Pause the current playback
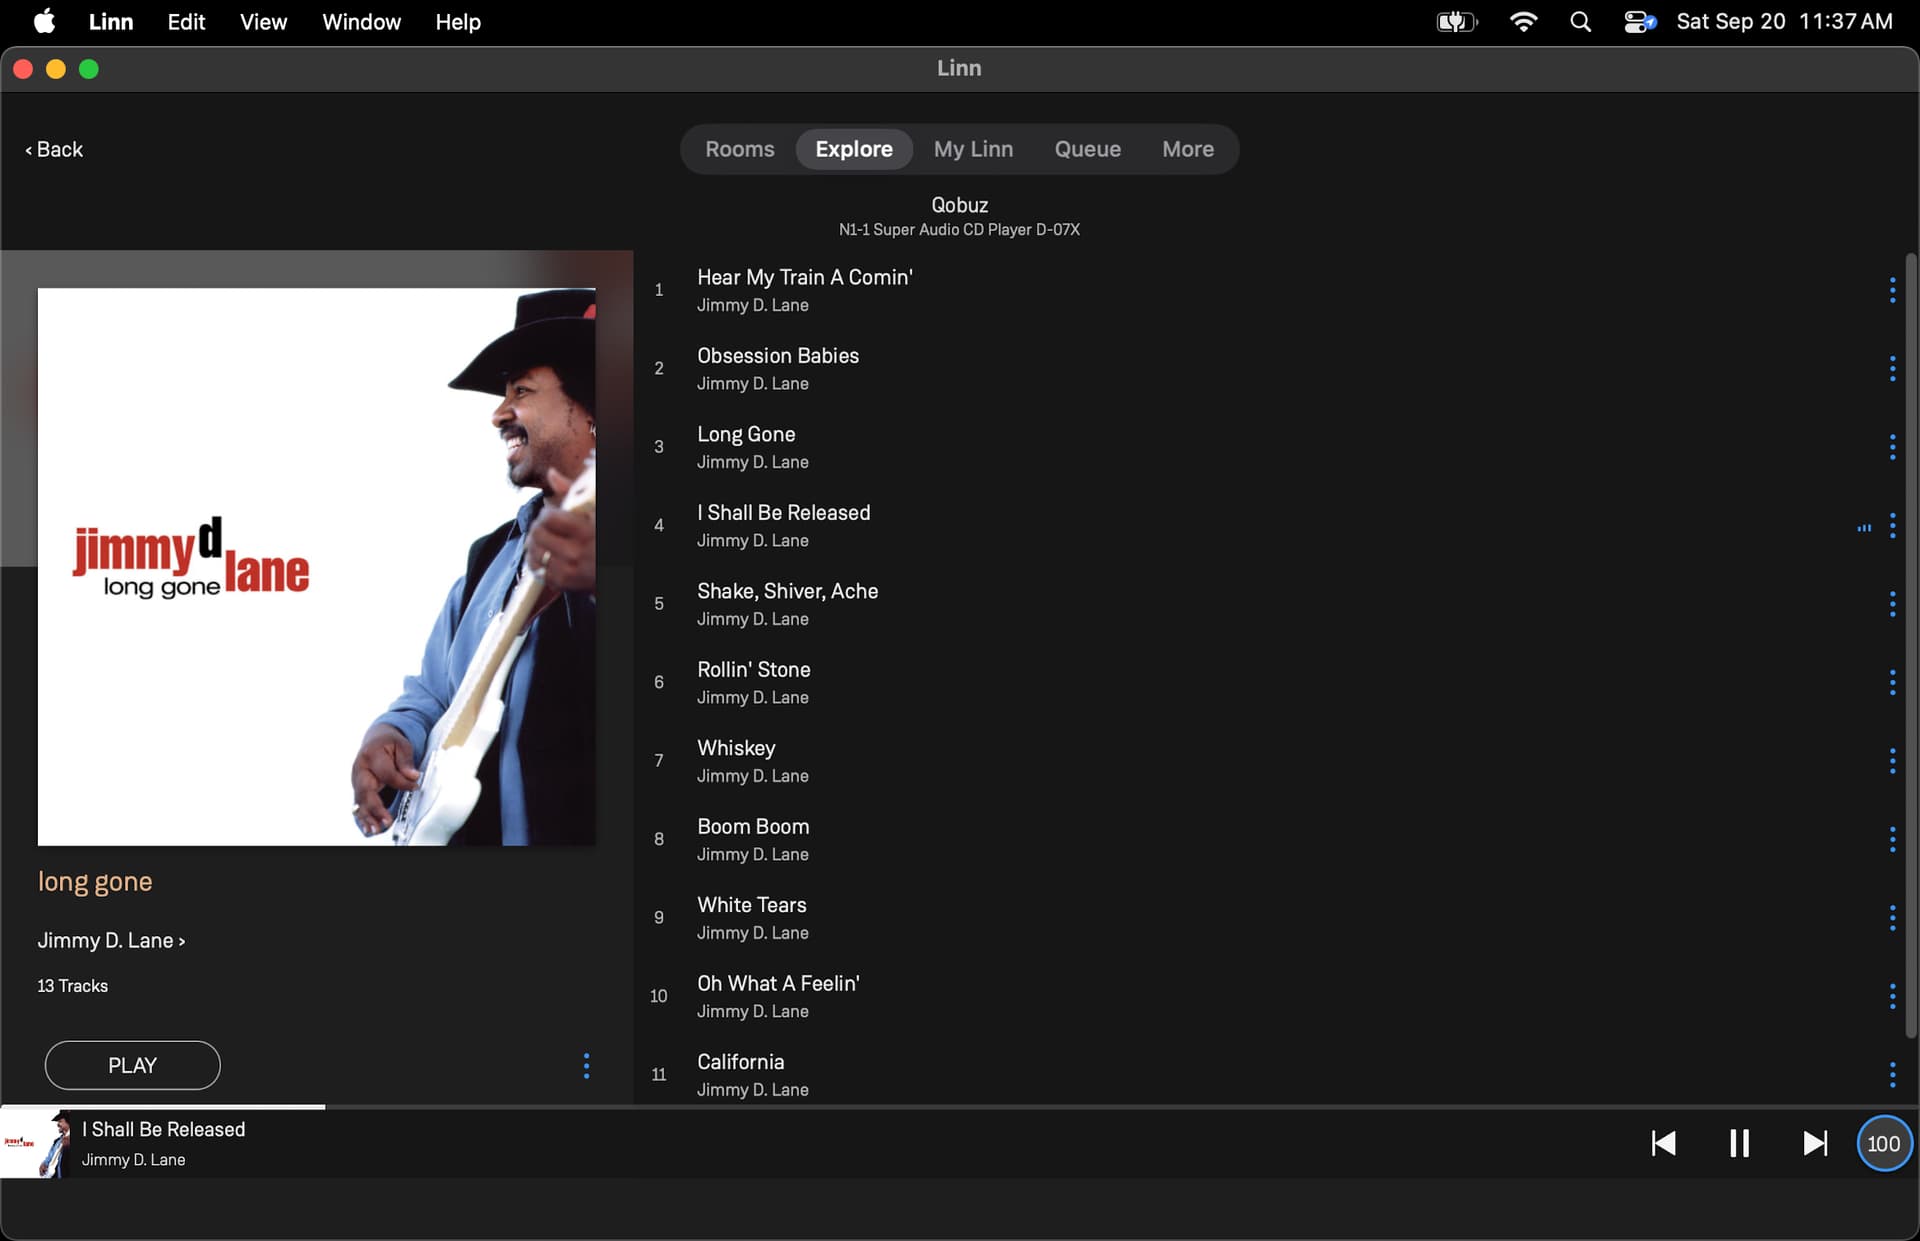This screenshot has height=1241, width=1920. 1739,1143
